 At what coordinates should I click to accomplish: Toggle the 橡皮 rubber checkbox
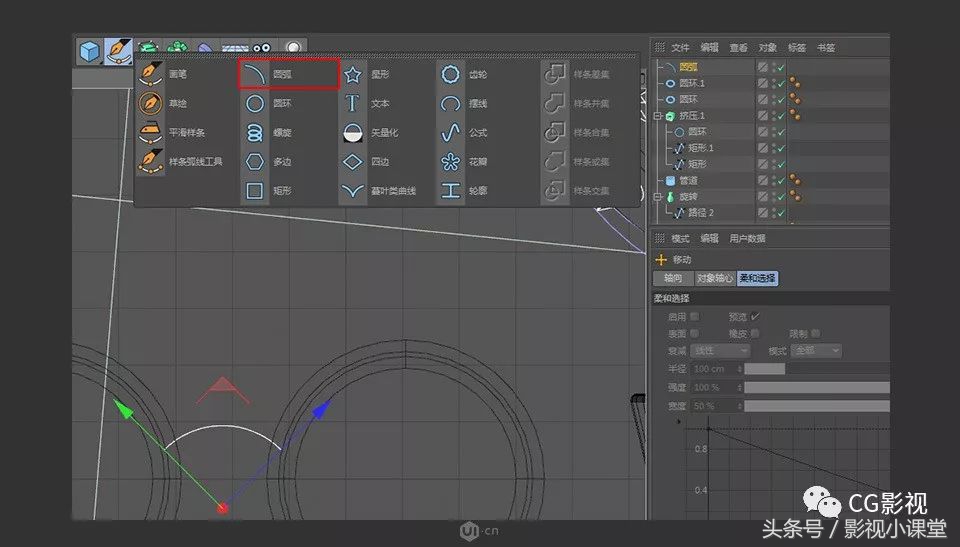click(755, 333)
